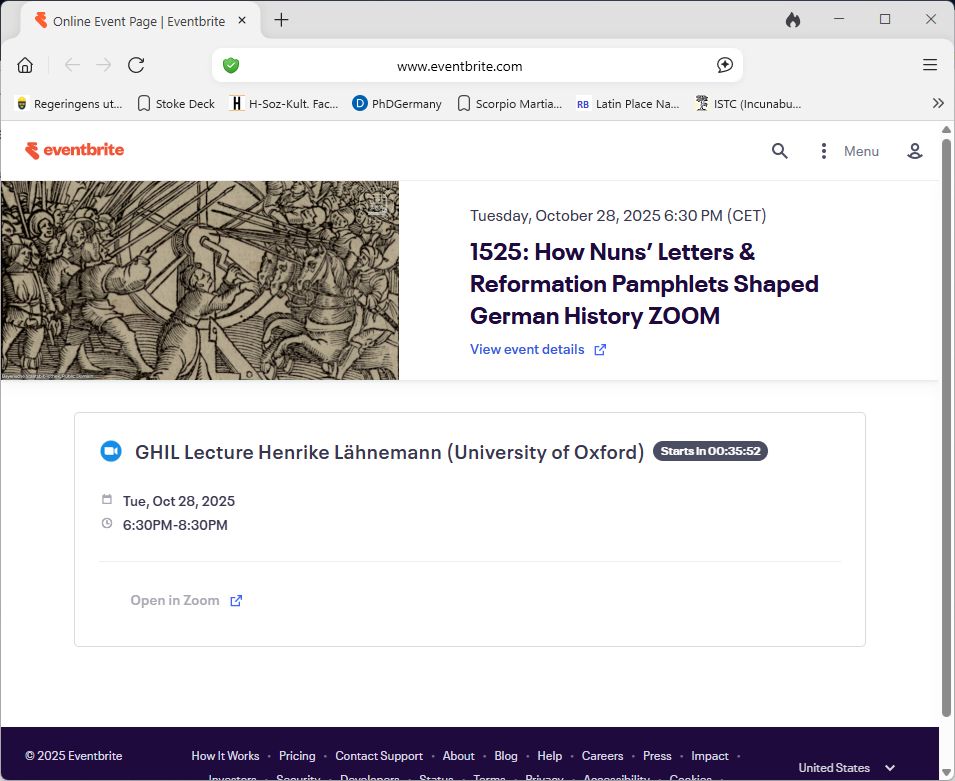Open the three-dot overflow next to Menu
Viewport: 955px width, 781px height.
pos(823,150)
